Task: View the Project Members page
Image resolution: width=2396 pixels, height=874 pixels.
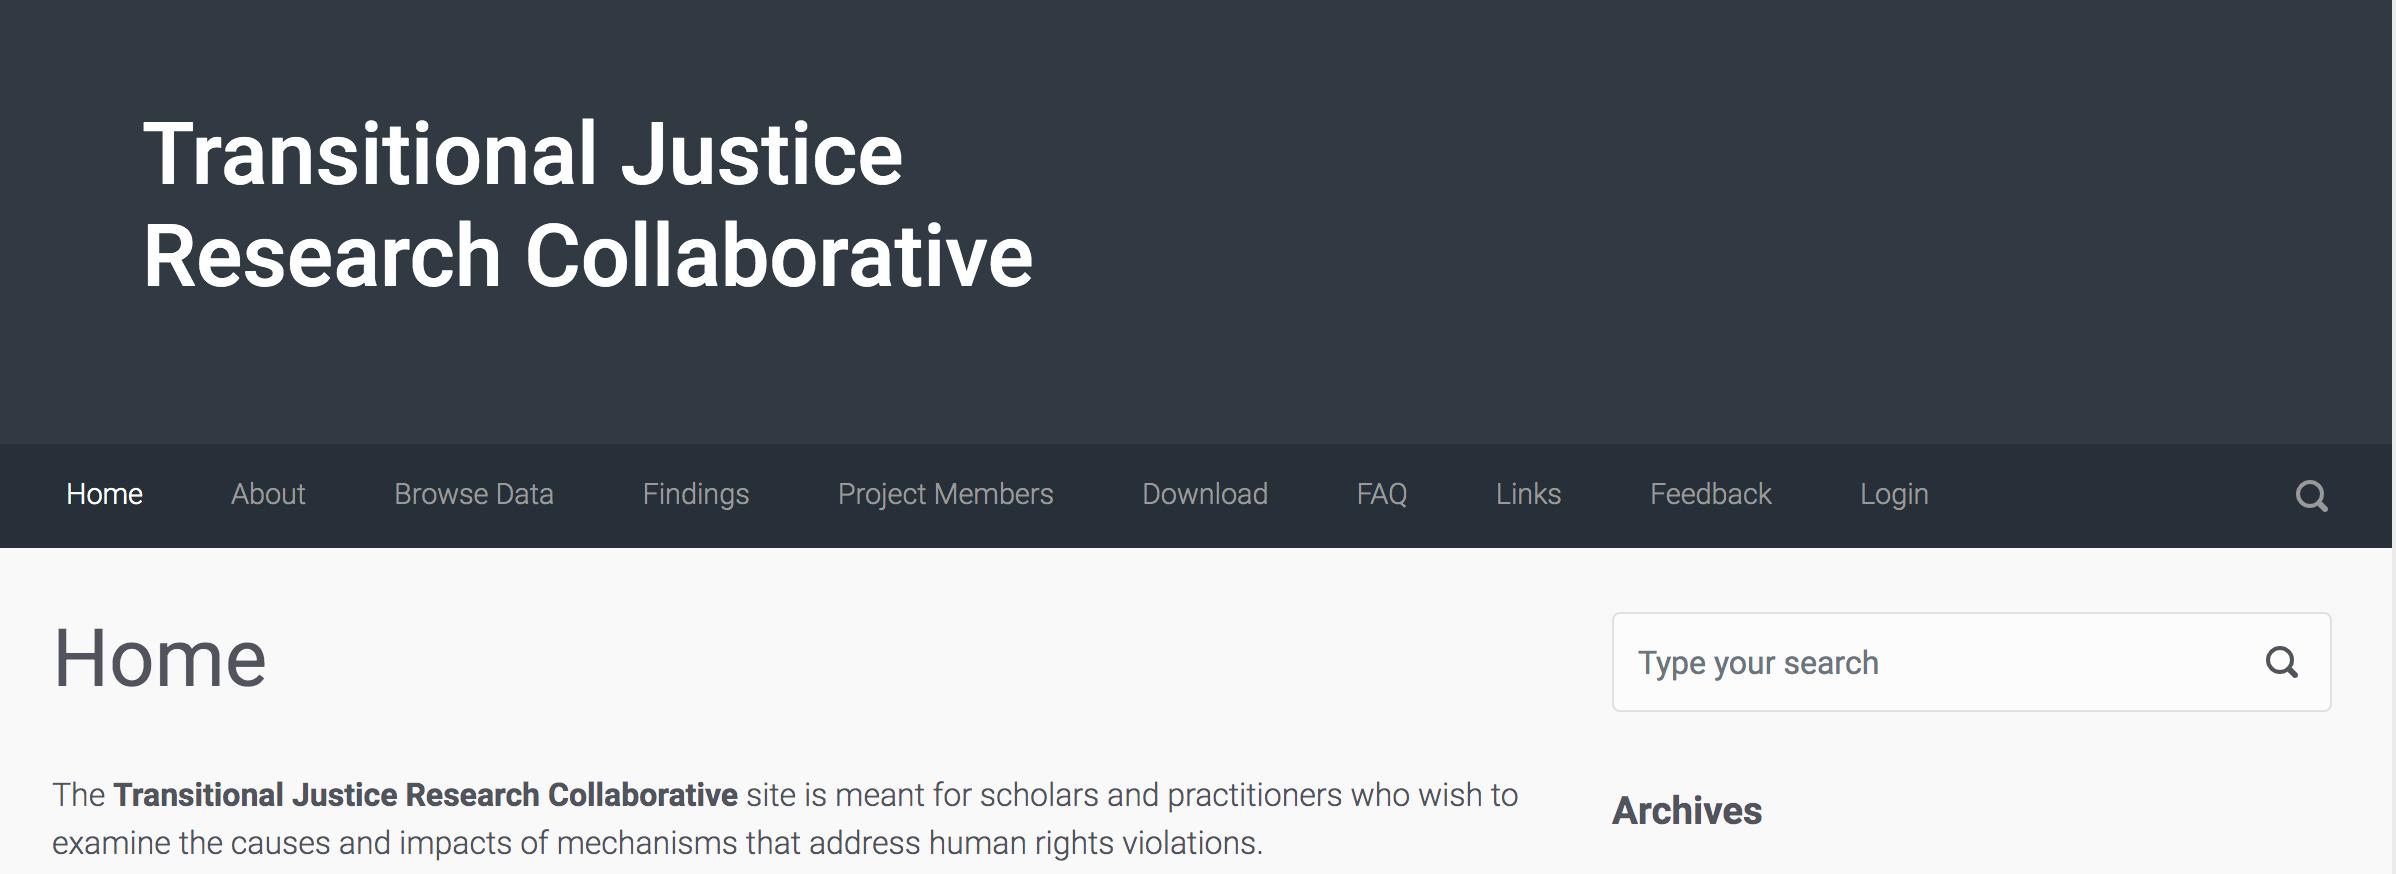Action: click(x=946, y=494)
